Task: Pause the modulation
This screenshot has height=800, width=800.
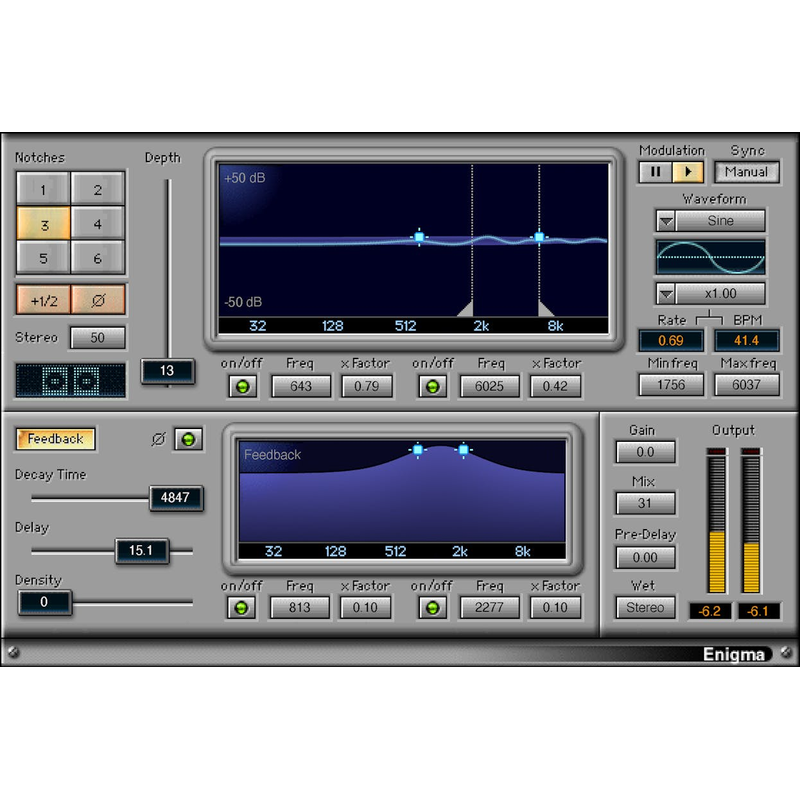Action: click(x=656, y=172)
